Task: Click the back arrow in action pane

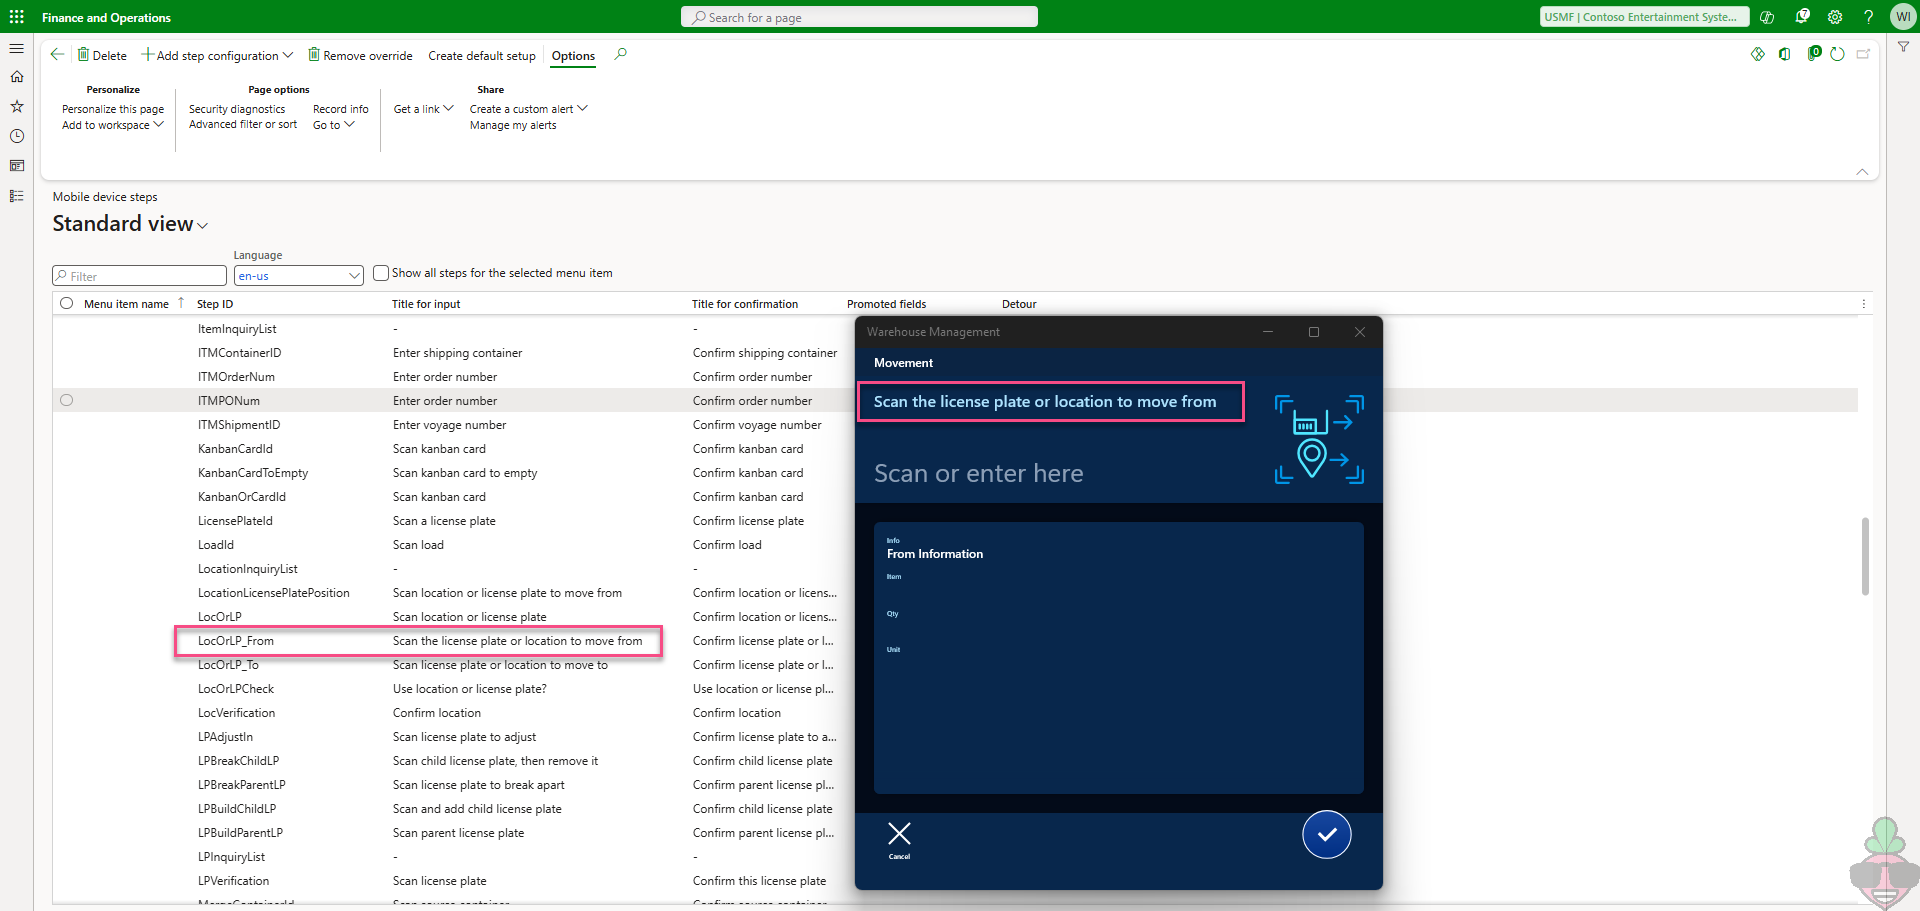Action: pyautogui.click(x=57, y=55)
